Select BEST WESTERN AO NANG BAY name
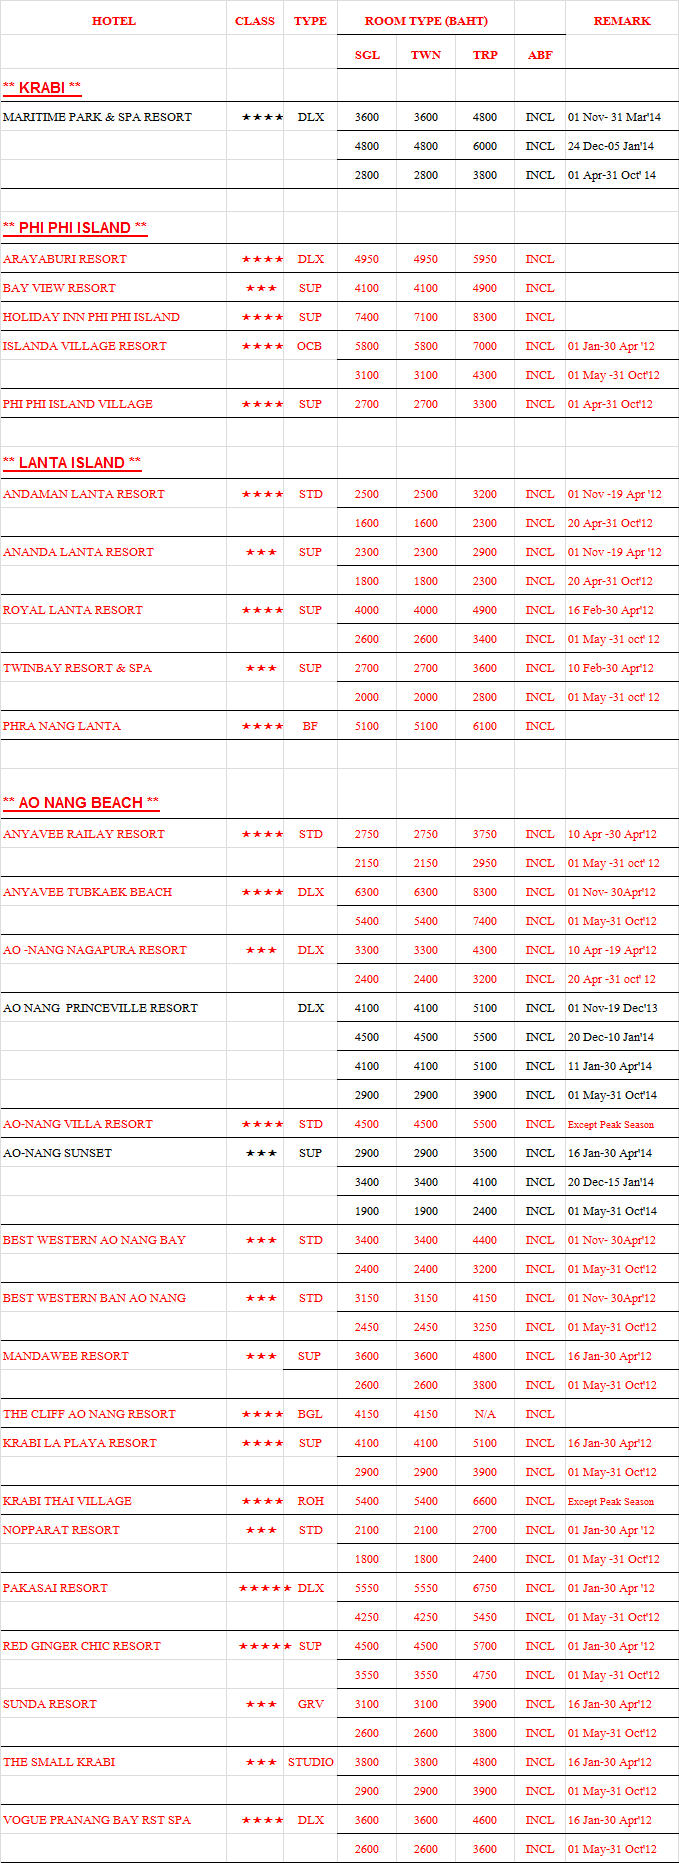679x1863 pixels. (x=94, y=1240)
